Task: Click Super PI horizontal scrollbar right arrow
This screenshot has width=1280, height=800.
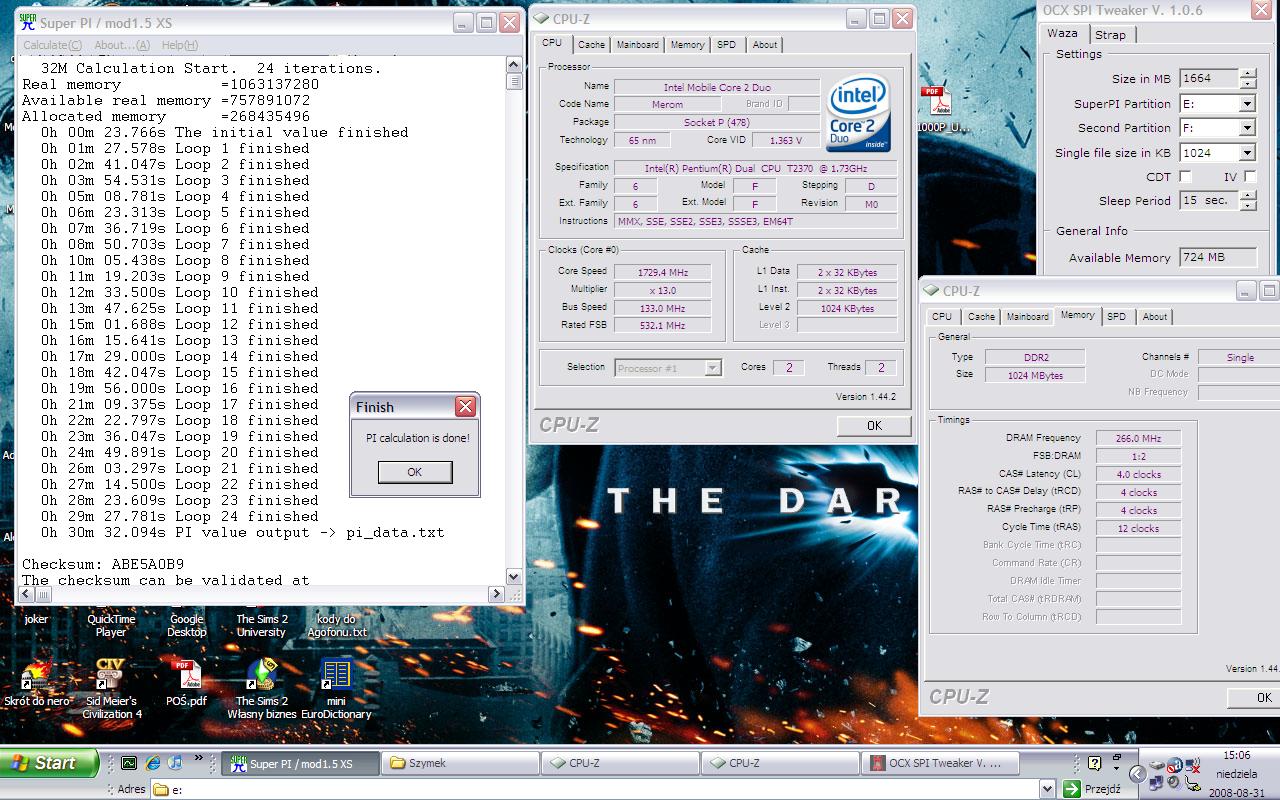Action: [x=497, y=594]
